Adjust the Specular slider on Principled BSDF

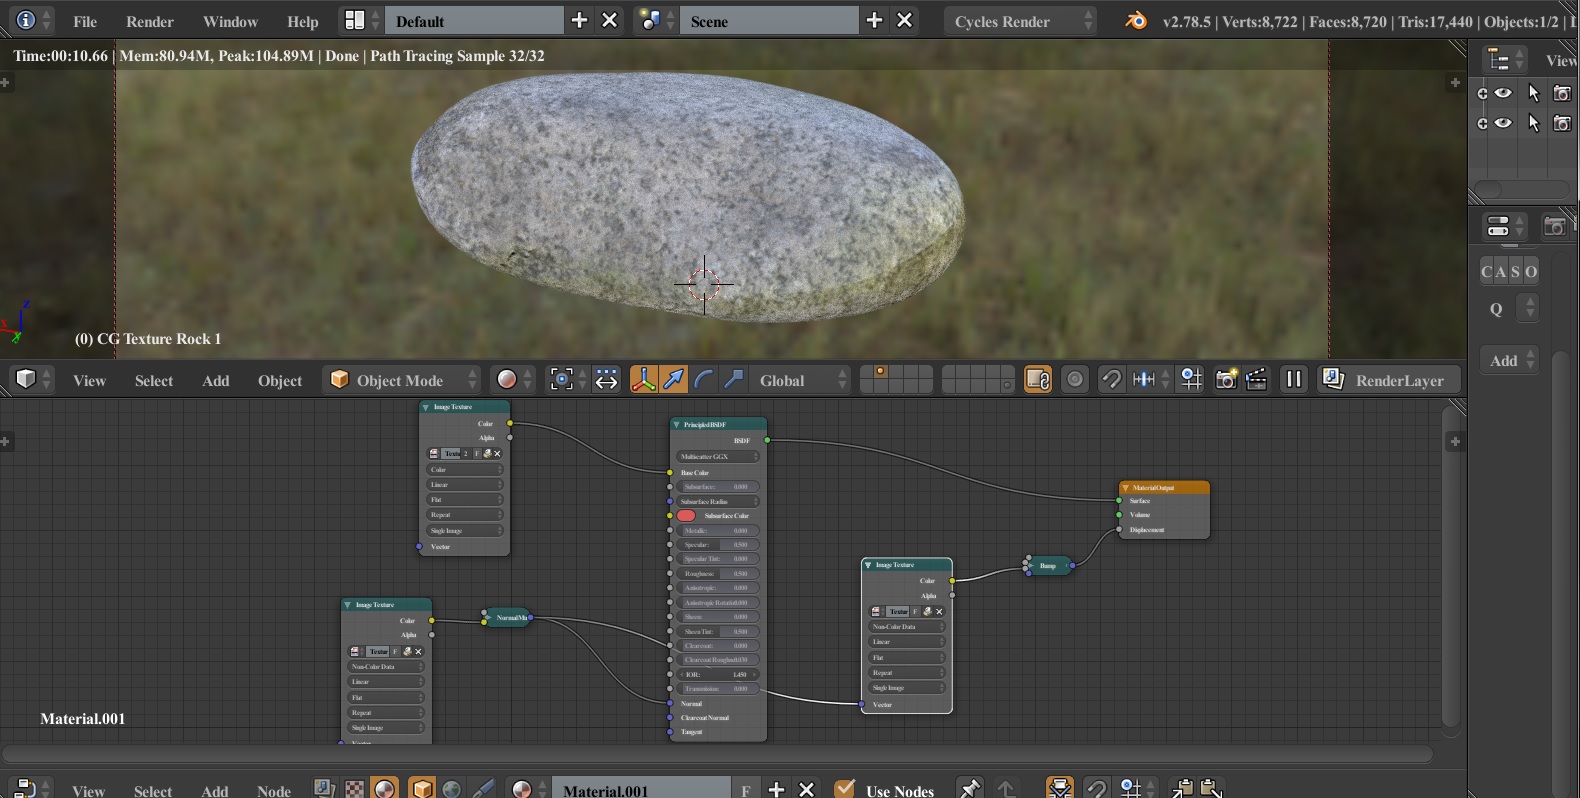pos(718,545)
